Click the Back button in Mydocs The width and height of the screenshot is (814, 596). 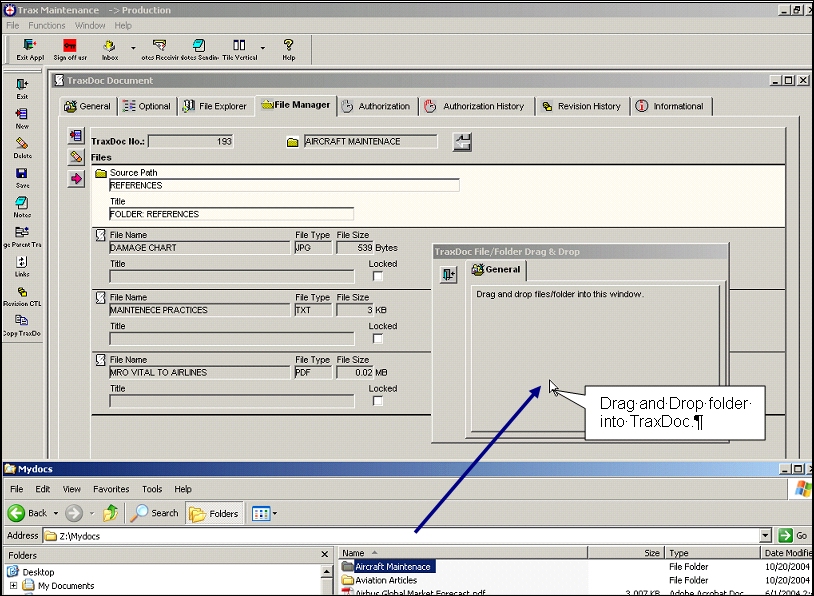pyautogui.click(x=28, y=513)
